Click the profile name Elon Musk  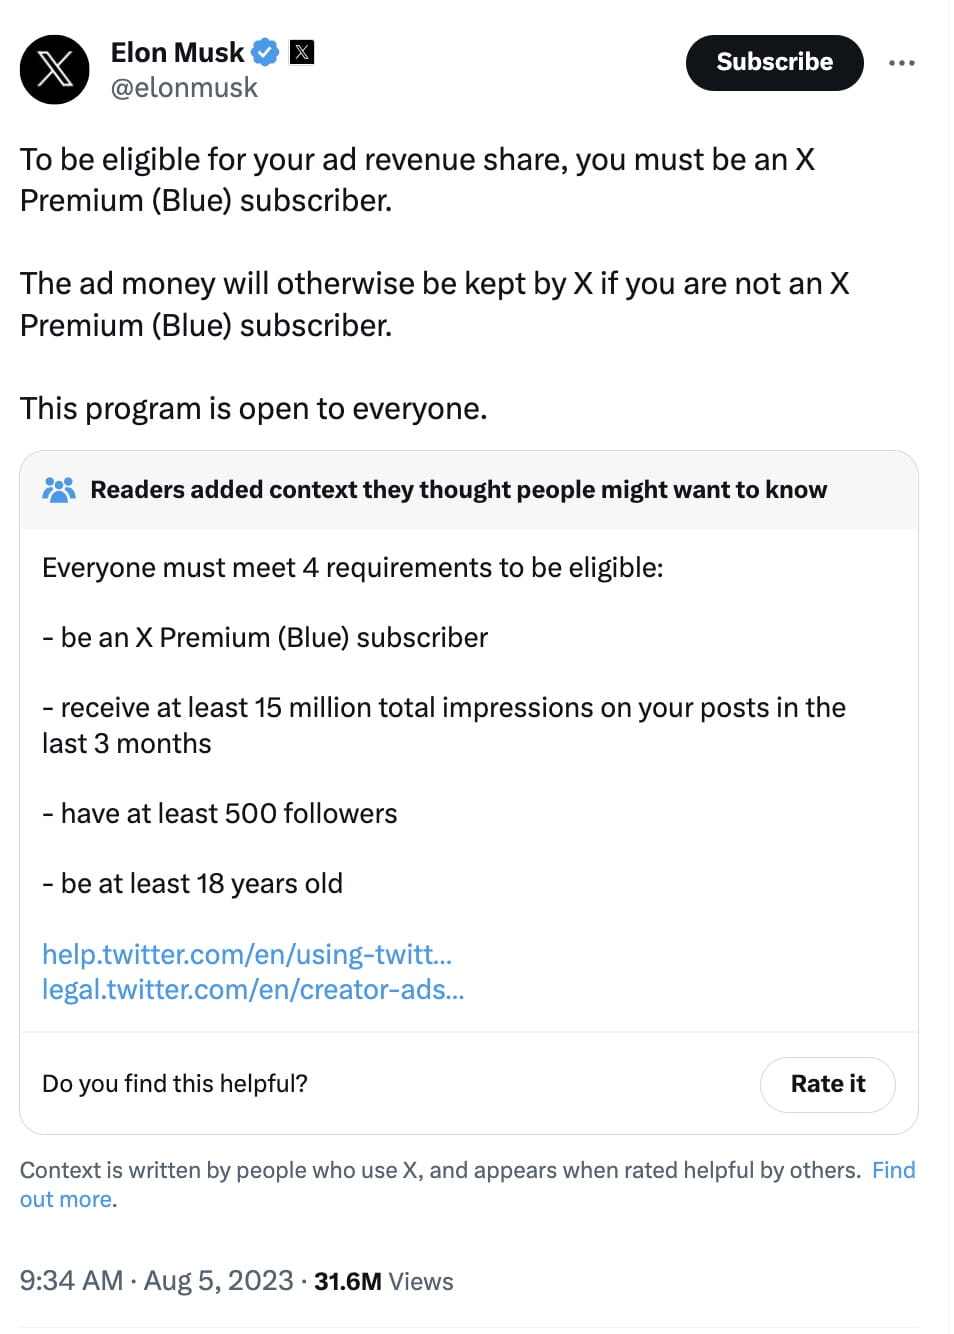click(x=180, y=52)
